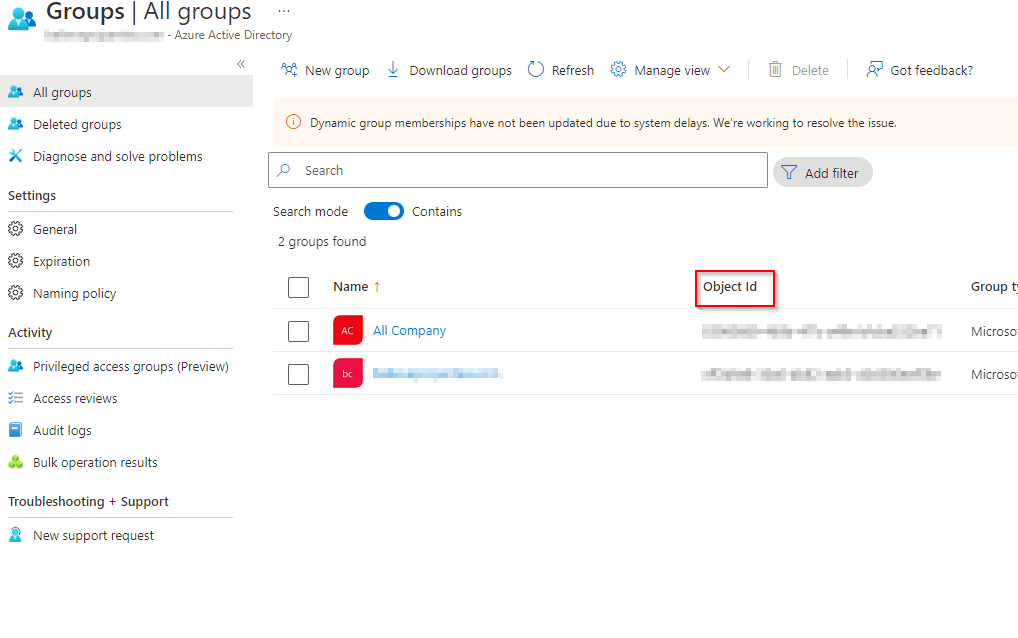The height and width of the screenshot is (638, 1018).
Task: Open the All Company group link
Action: click(410, 330)
